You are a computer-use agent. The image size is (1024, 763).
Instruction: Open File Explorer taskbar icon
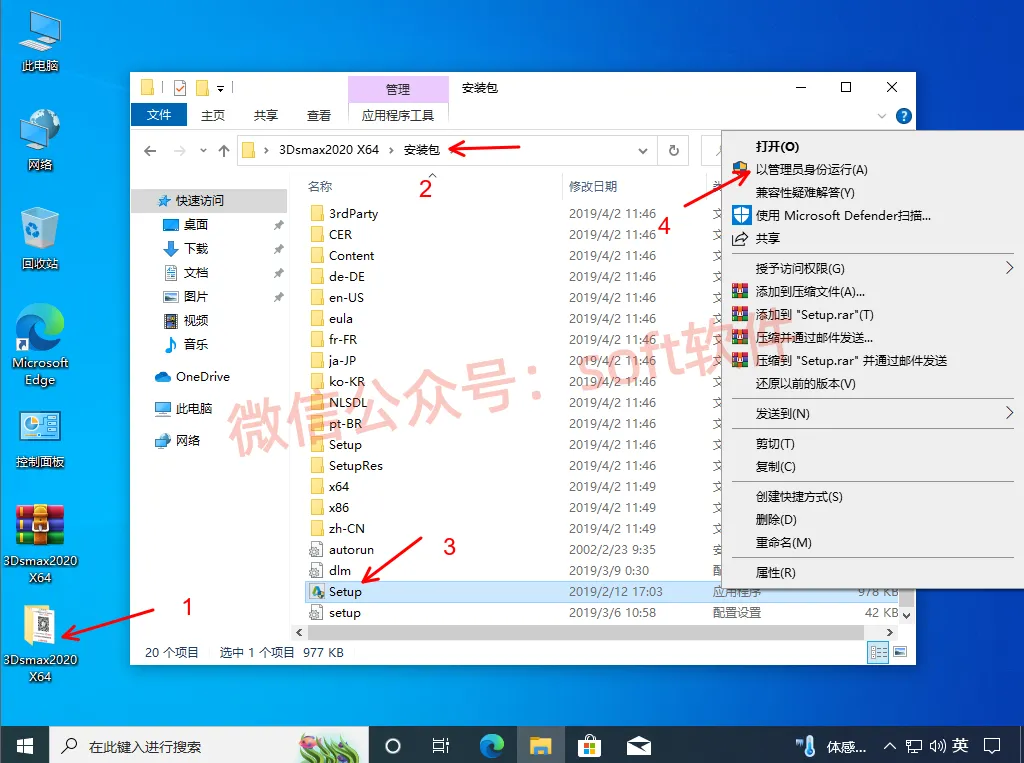[x=541, y=745]
